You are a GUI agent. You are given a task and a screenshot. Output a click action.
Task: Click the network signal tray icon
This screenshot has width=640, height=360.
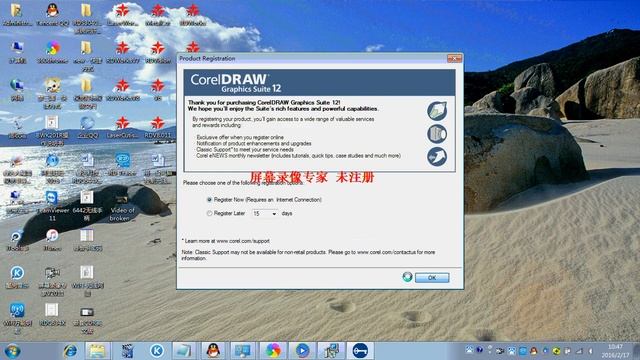pos(579,351)
